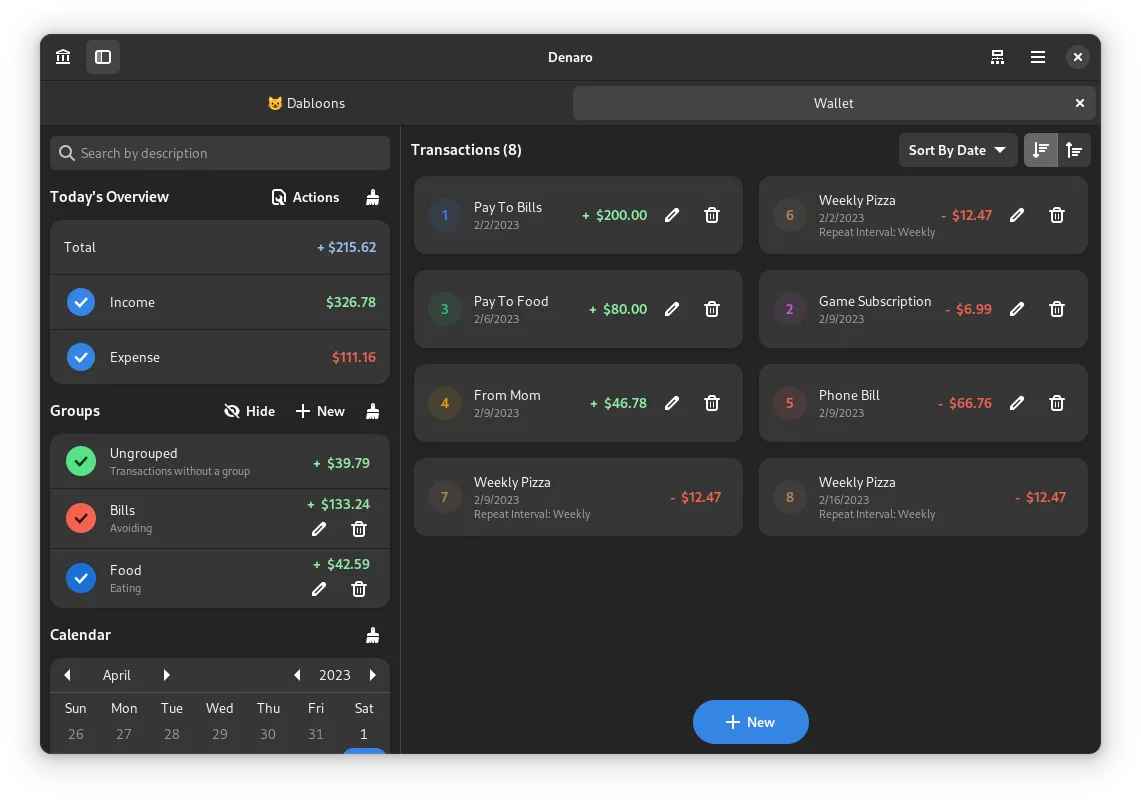The width and height of the screenshot is (1141, 800).
Task: Edit the Food group
Action: [x=319, y=589]
